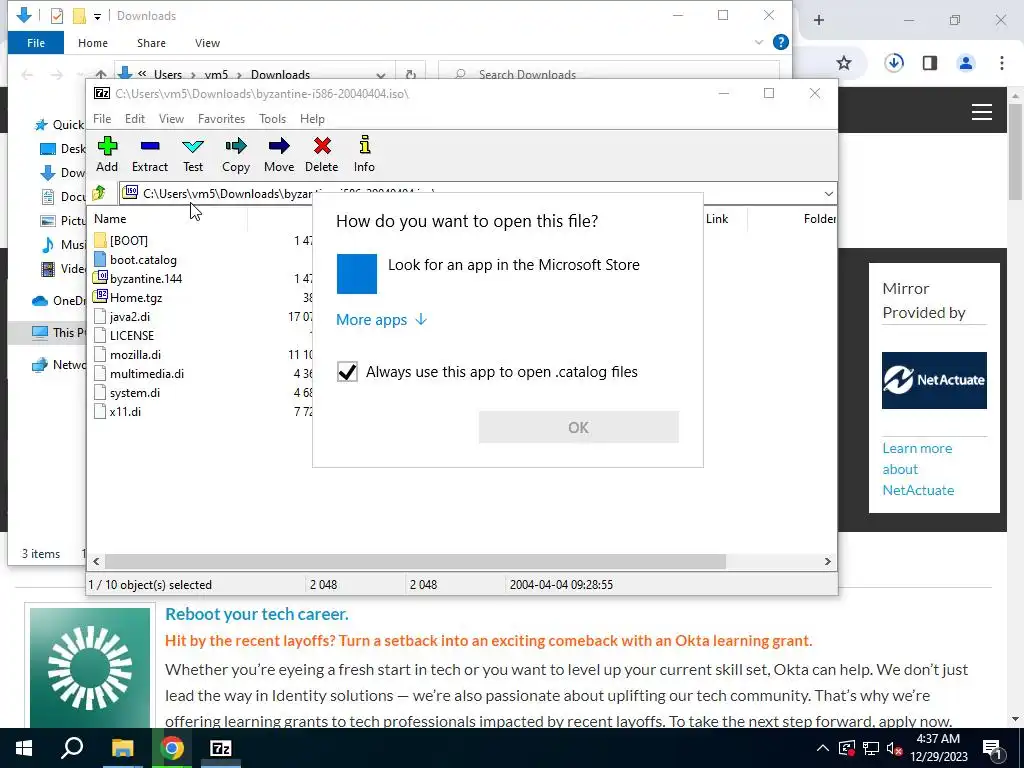Refresh the Explorer Downloads folder

411,74
